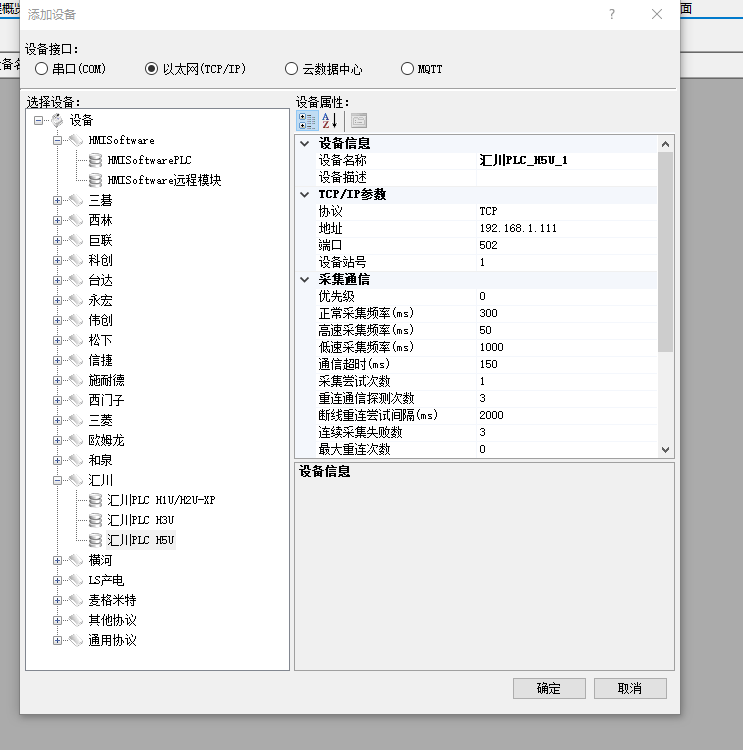Click the 高速采集频率(ms) property label
The image size is (743, 750).
(366, 331)
